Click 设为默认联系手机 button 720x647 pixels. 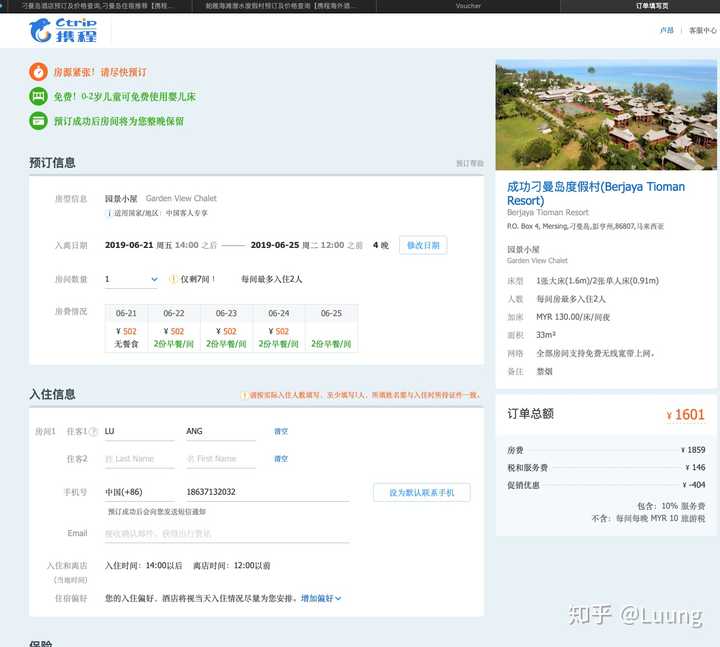422,492
